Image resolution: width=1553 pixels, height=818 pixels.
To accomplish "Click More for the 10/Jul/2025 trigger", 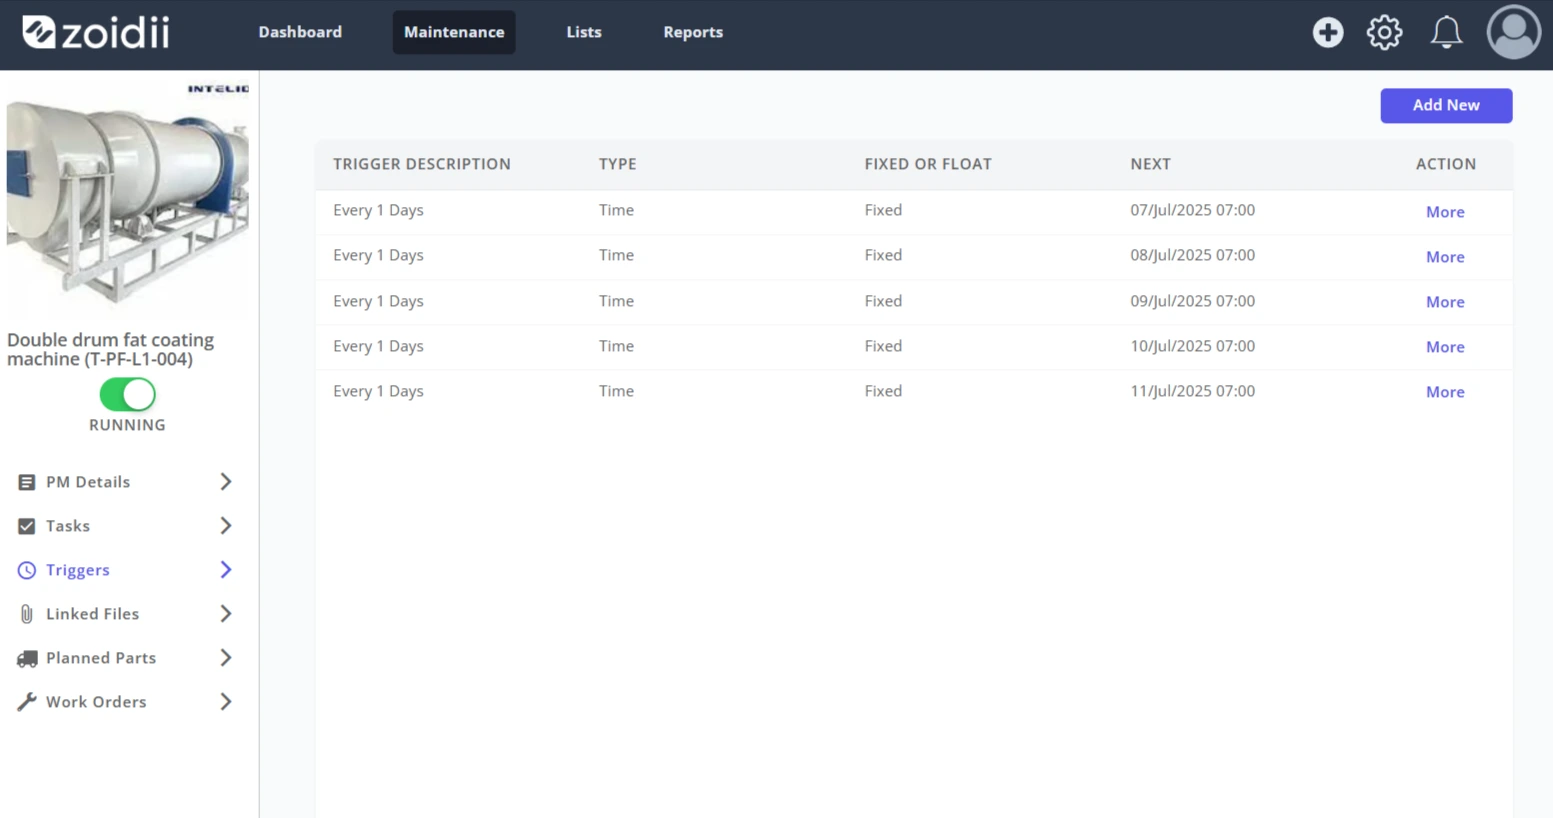I will pos(1445,347).
